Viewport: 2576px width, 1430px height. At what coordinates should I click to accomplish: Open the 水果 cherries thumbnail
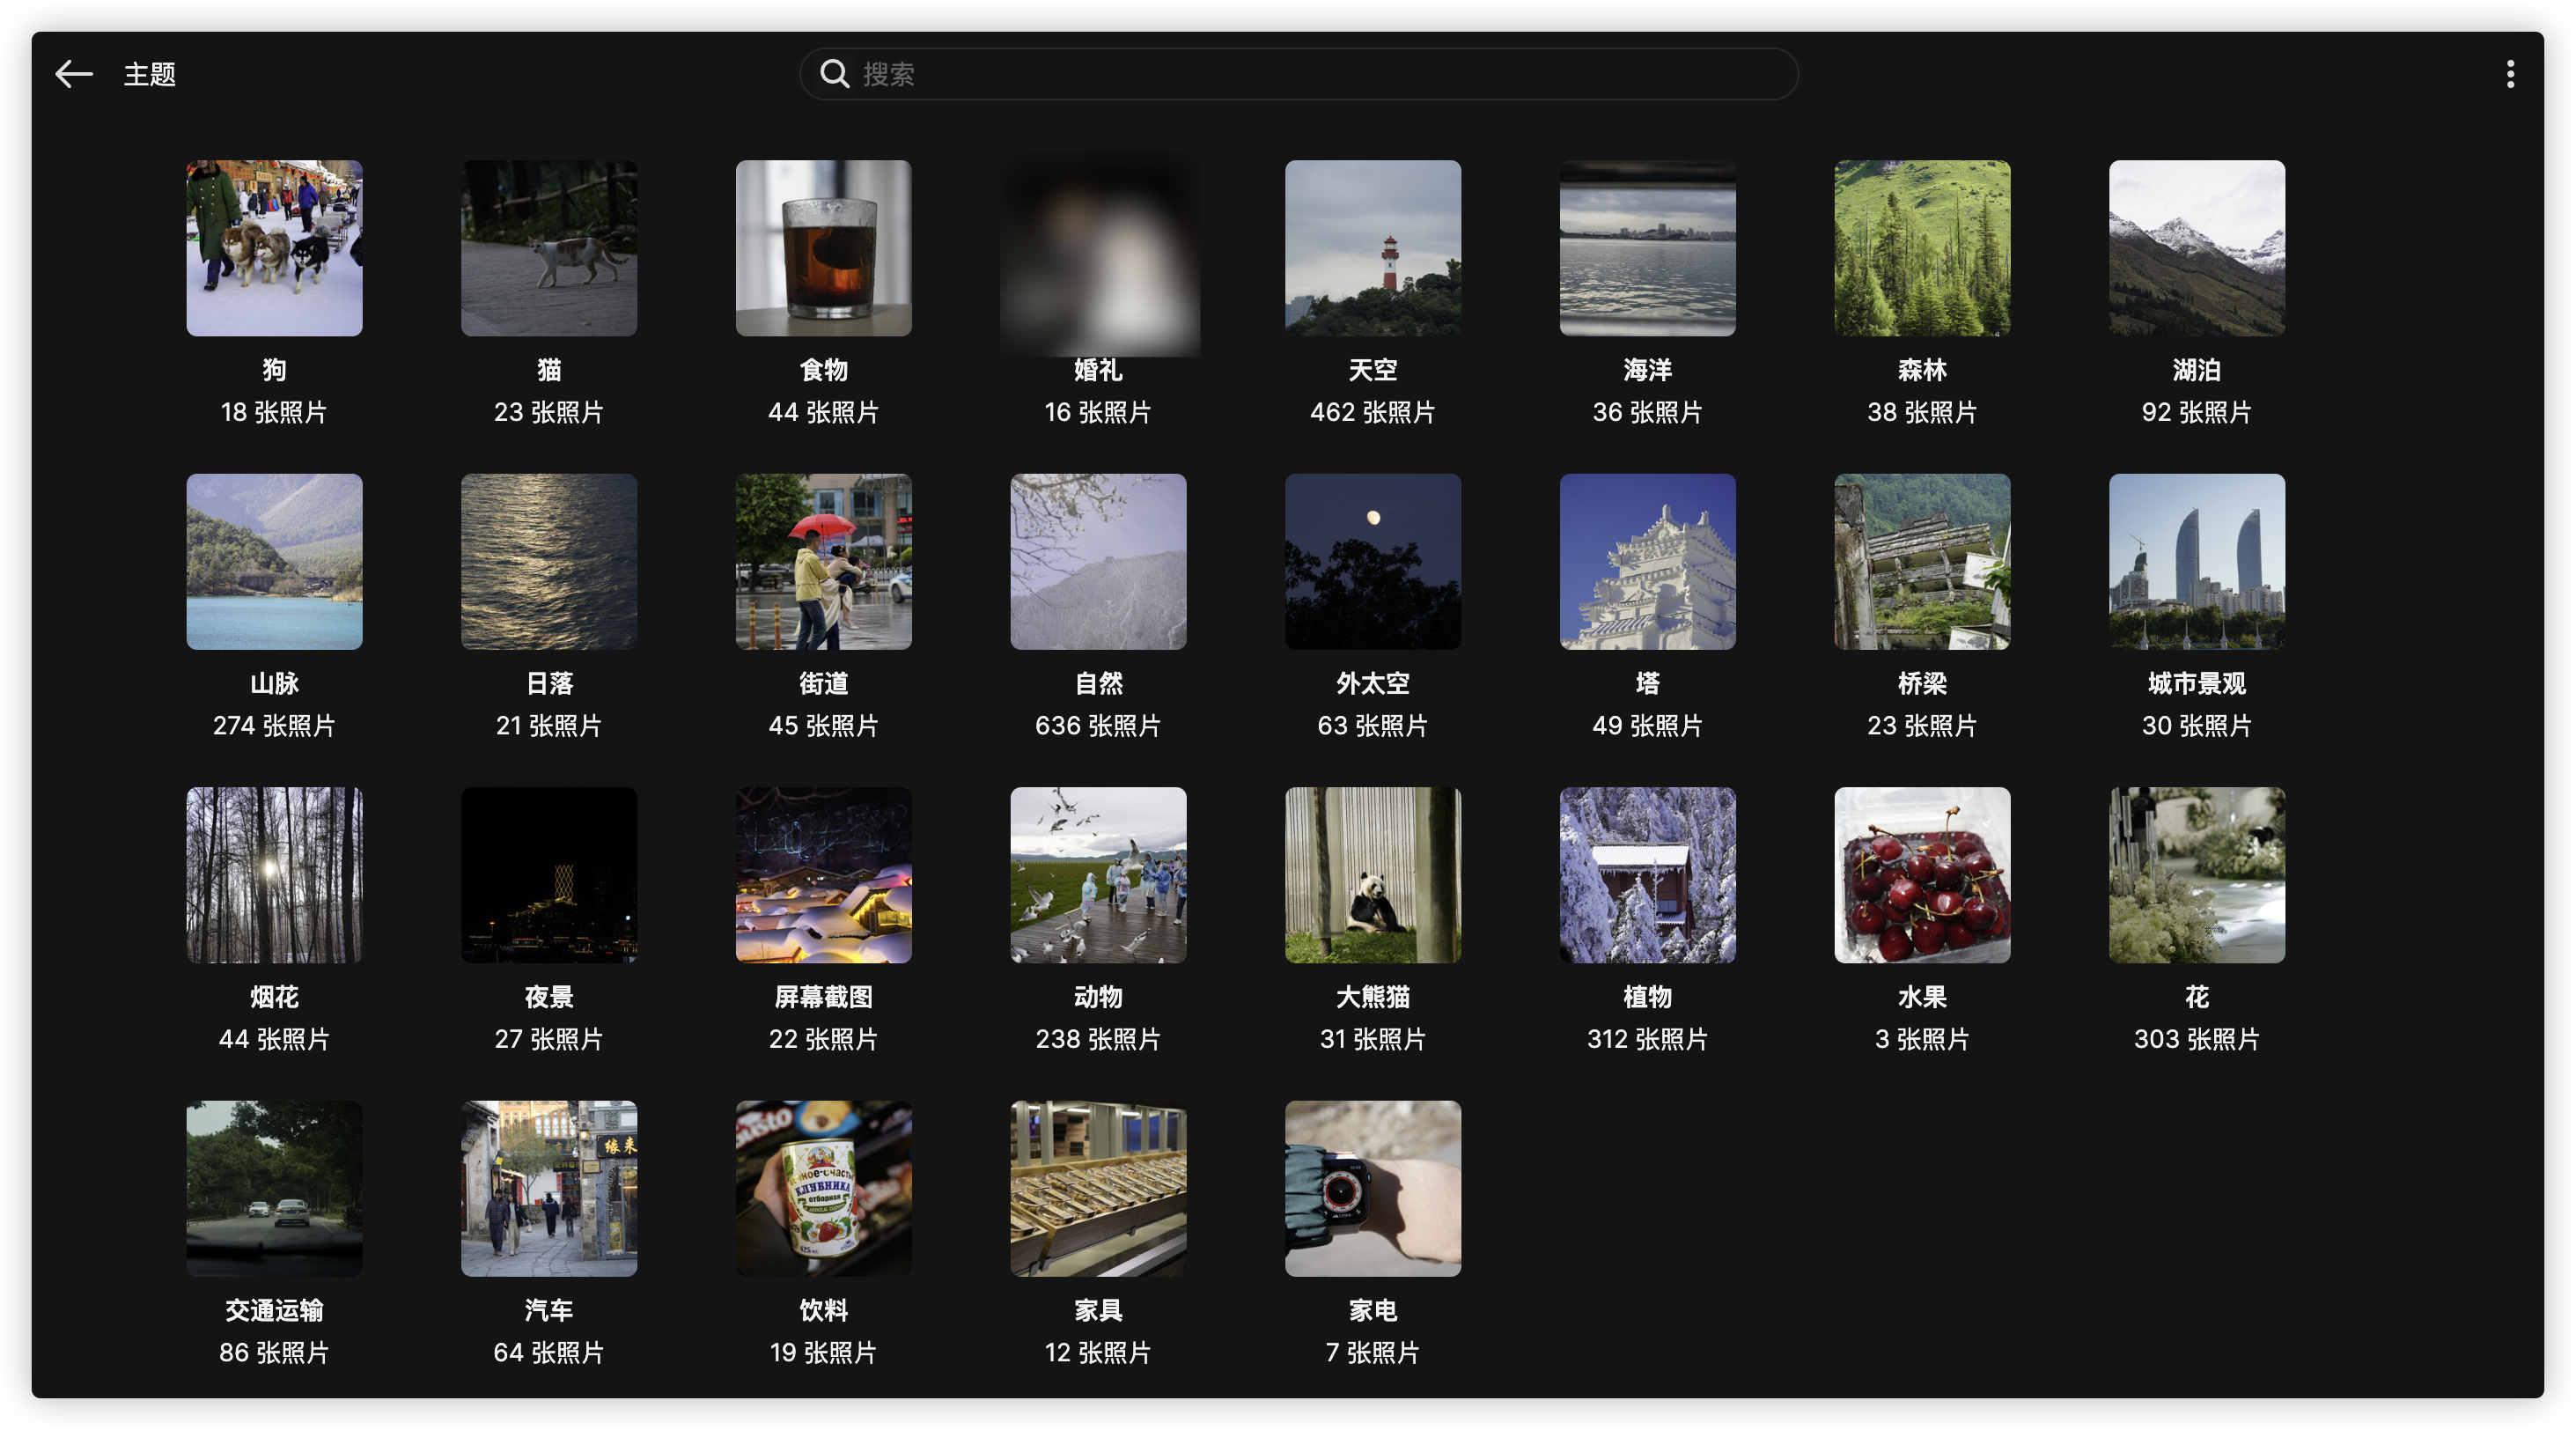click(x=1921, y=875)
